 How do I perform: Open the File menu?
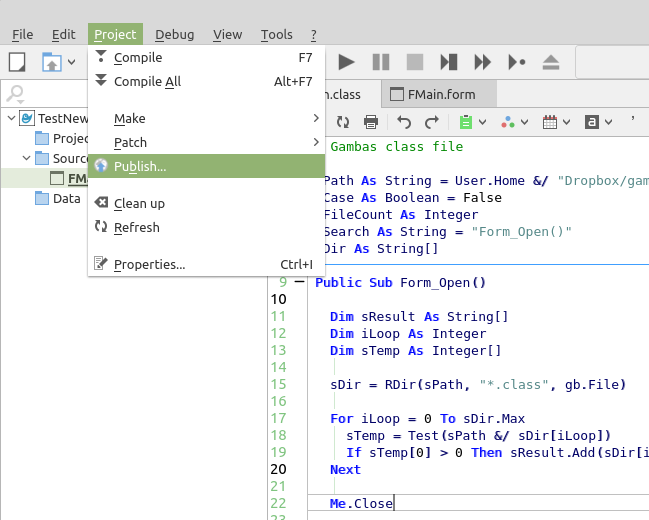coord(22,34)
